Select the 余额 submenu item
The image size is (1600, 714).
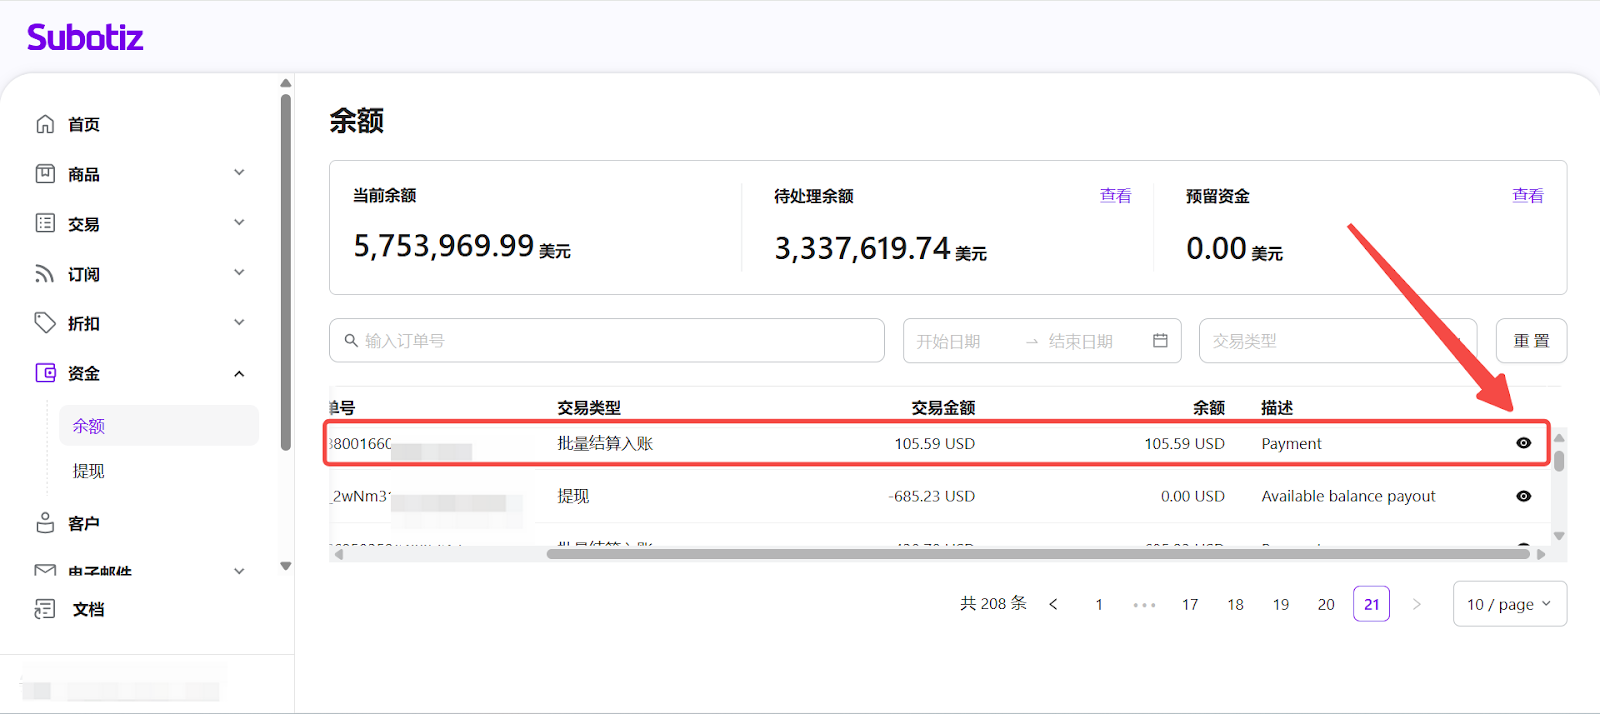pos(89,426)
